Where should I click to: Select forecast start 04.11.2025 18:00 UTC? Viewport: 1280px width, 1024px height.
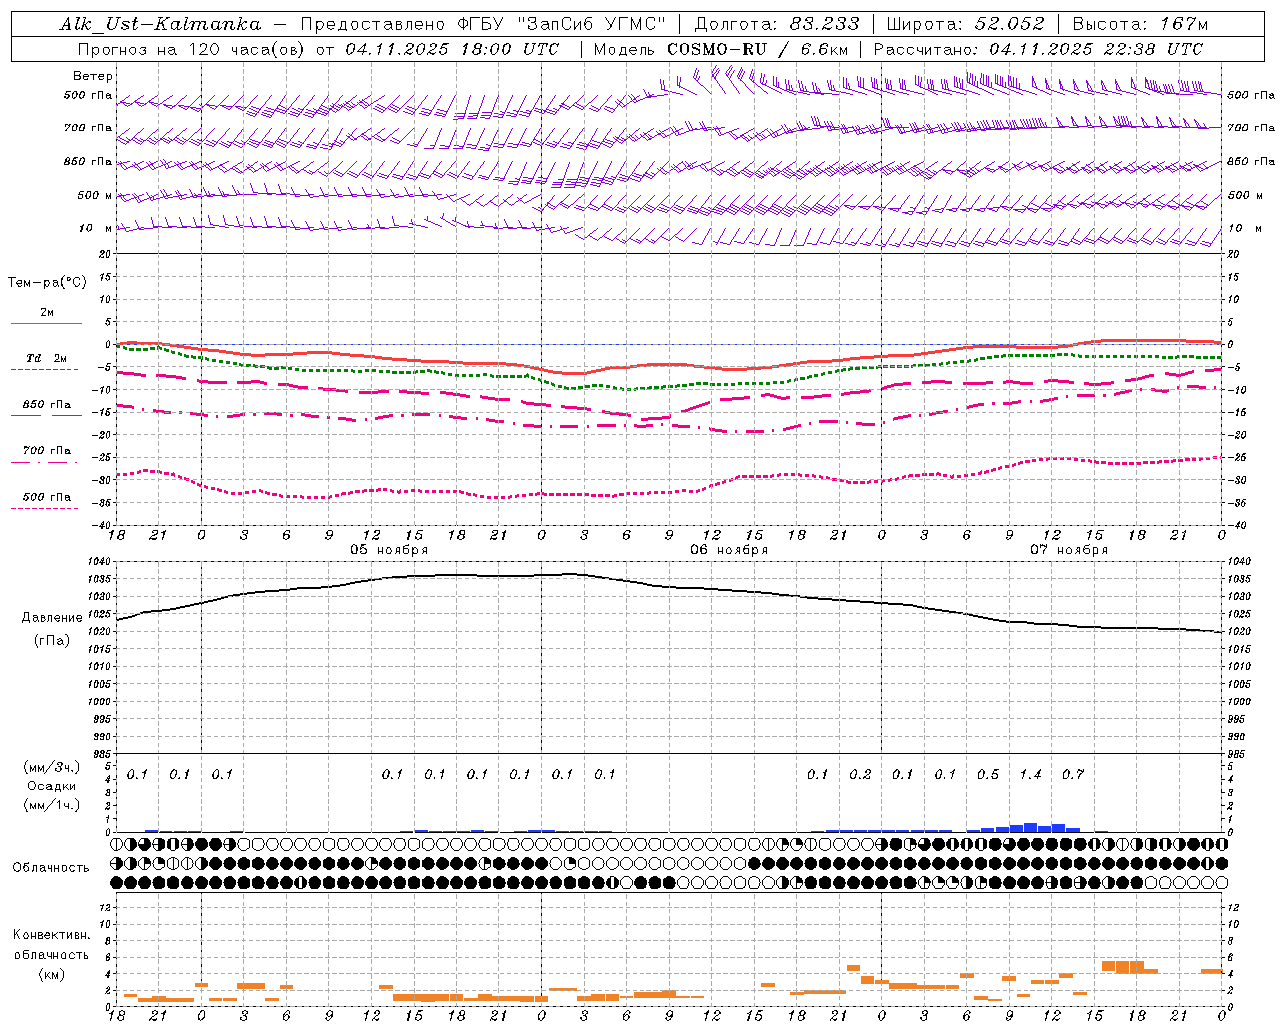point(452,49)
